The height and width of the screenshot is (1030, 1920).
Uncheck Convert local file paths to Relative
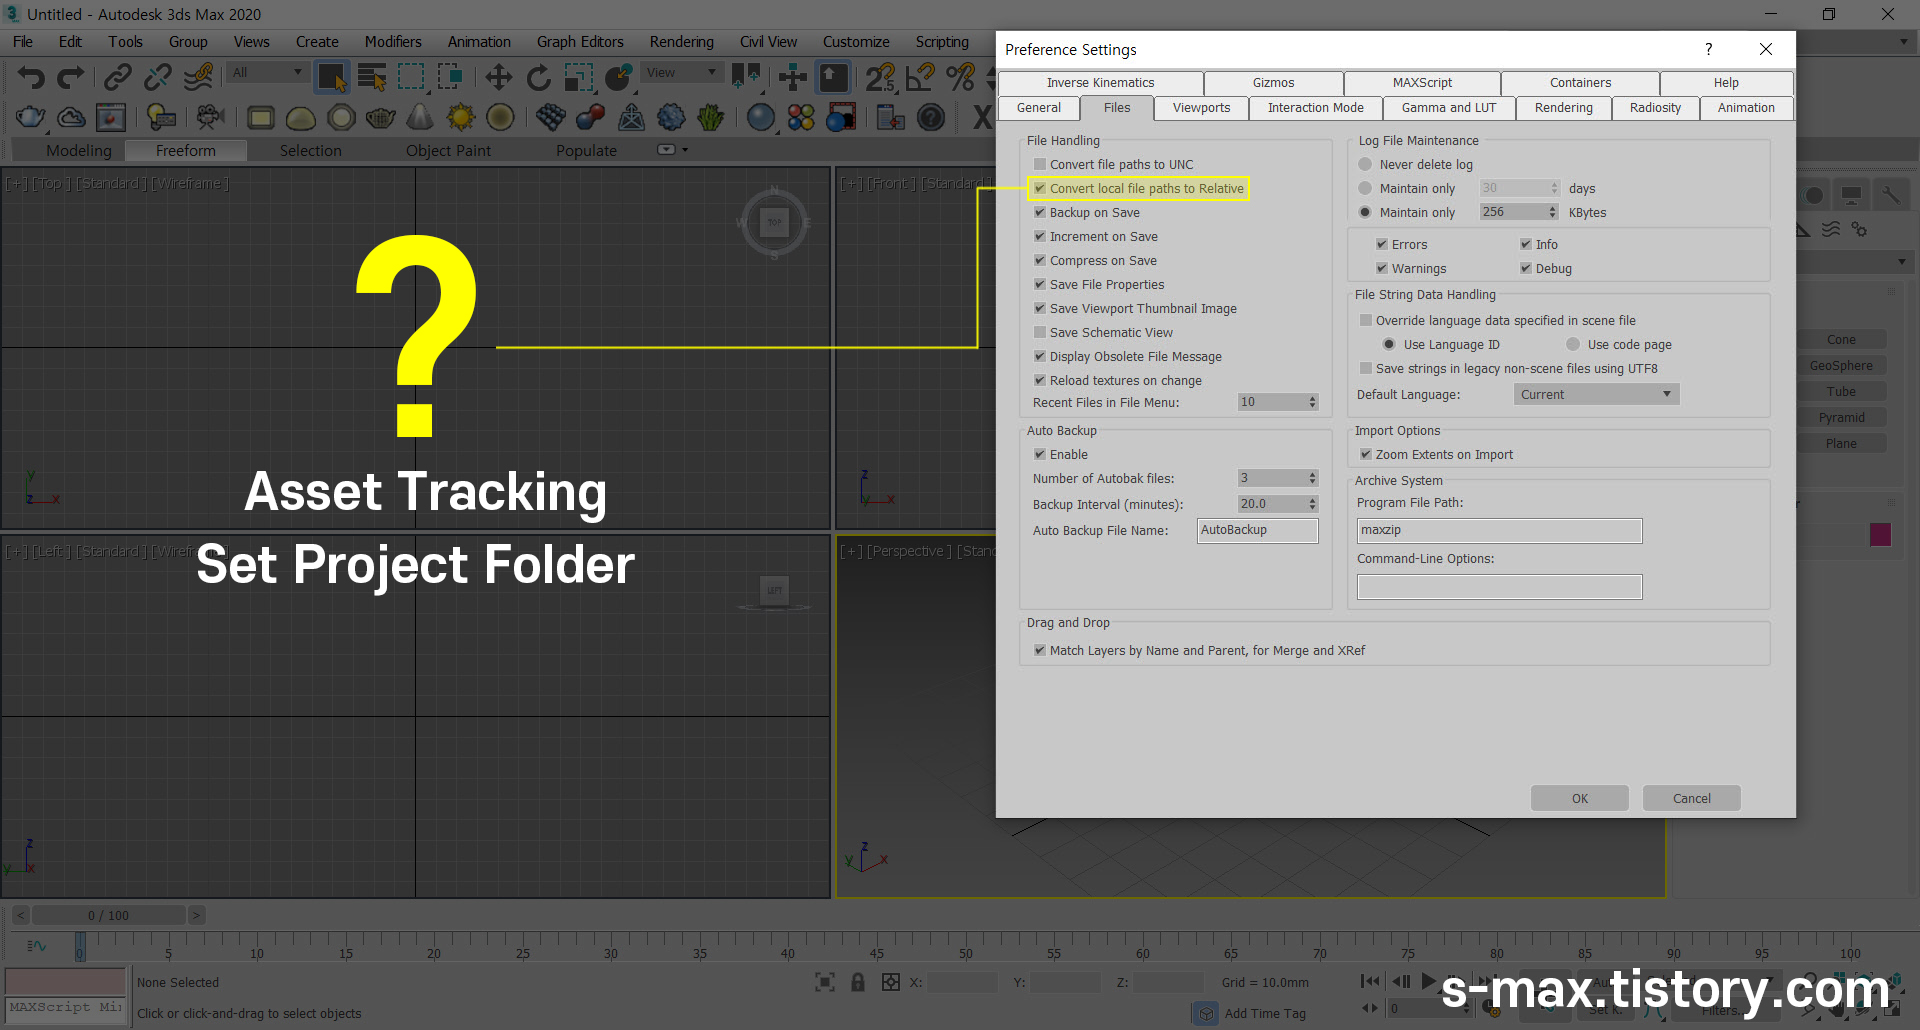1040,188
